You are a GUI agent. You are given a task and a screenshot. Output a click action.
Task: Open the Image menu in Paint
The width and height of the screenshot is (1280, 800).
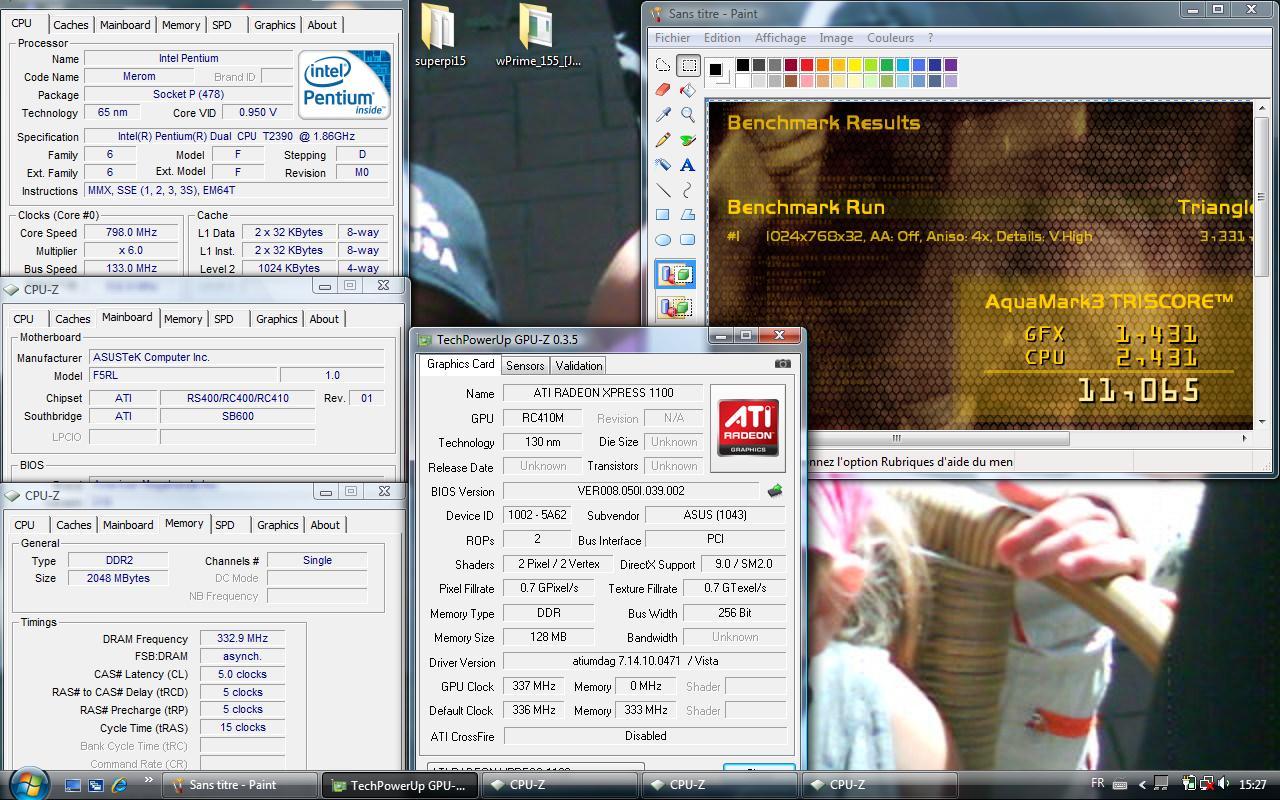[x=836, y=38]
